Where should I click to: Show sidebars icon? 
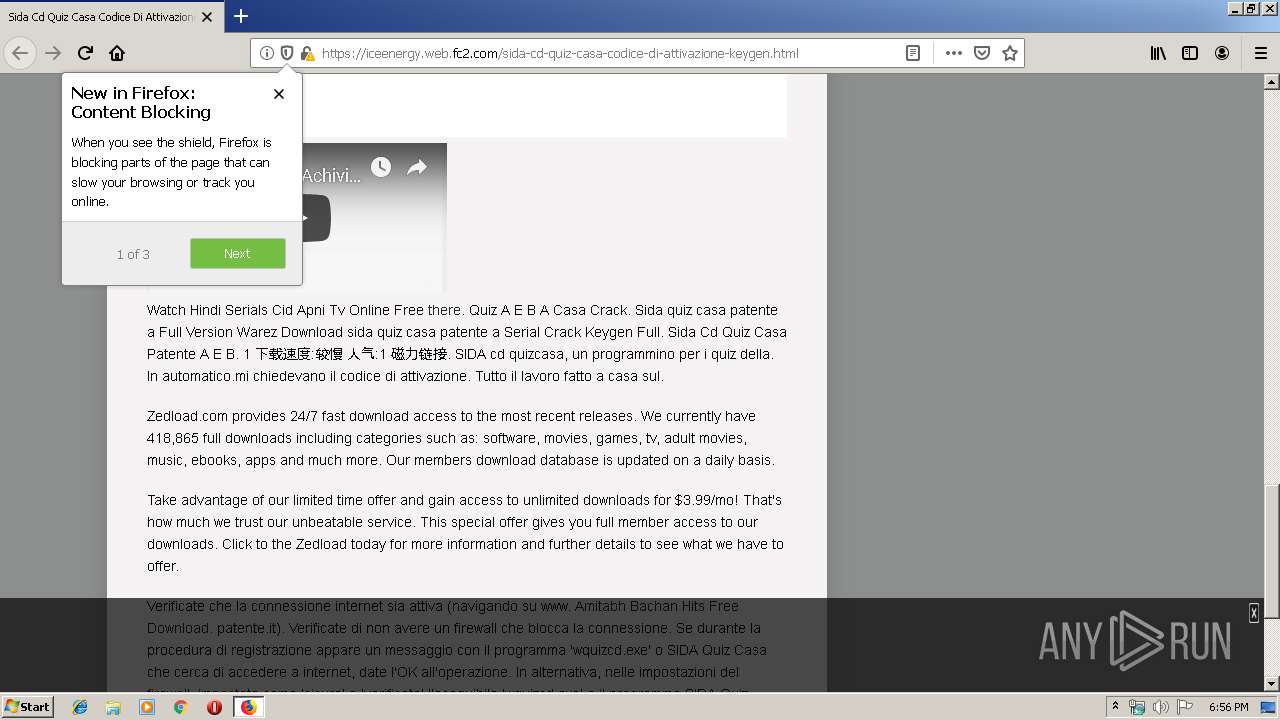[x=1190, y=53]
